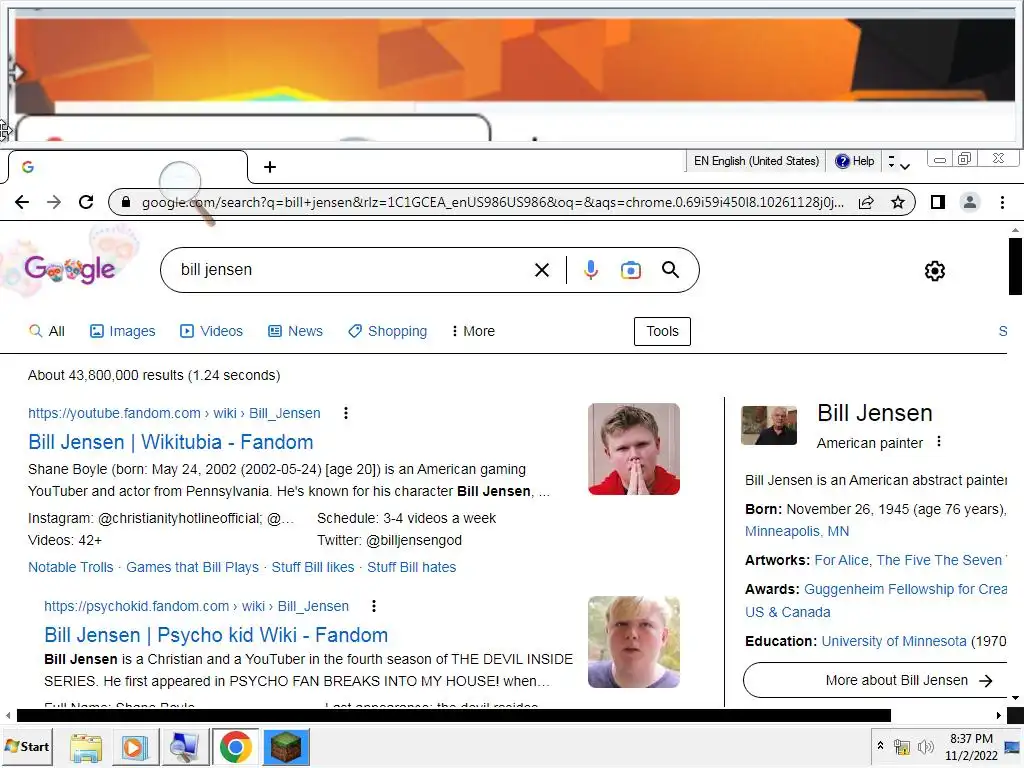Open knowledge panel Bill Jensen photo
The height and width of the screenshot is (768, 1024).
(769, 425)
